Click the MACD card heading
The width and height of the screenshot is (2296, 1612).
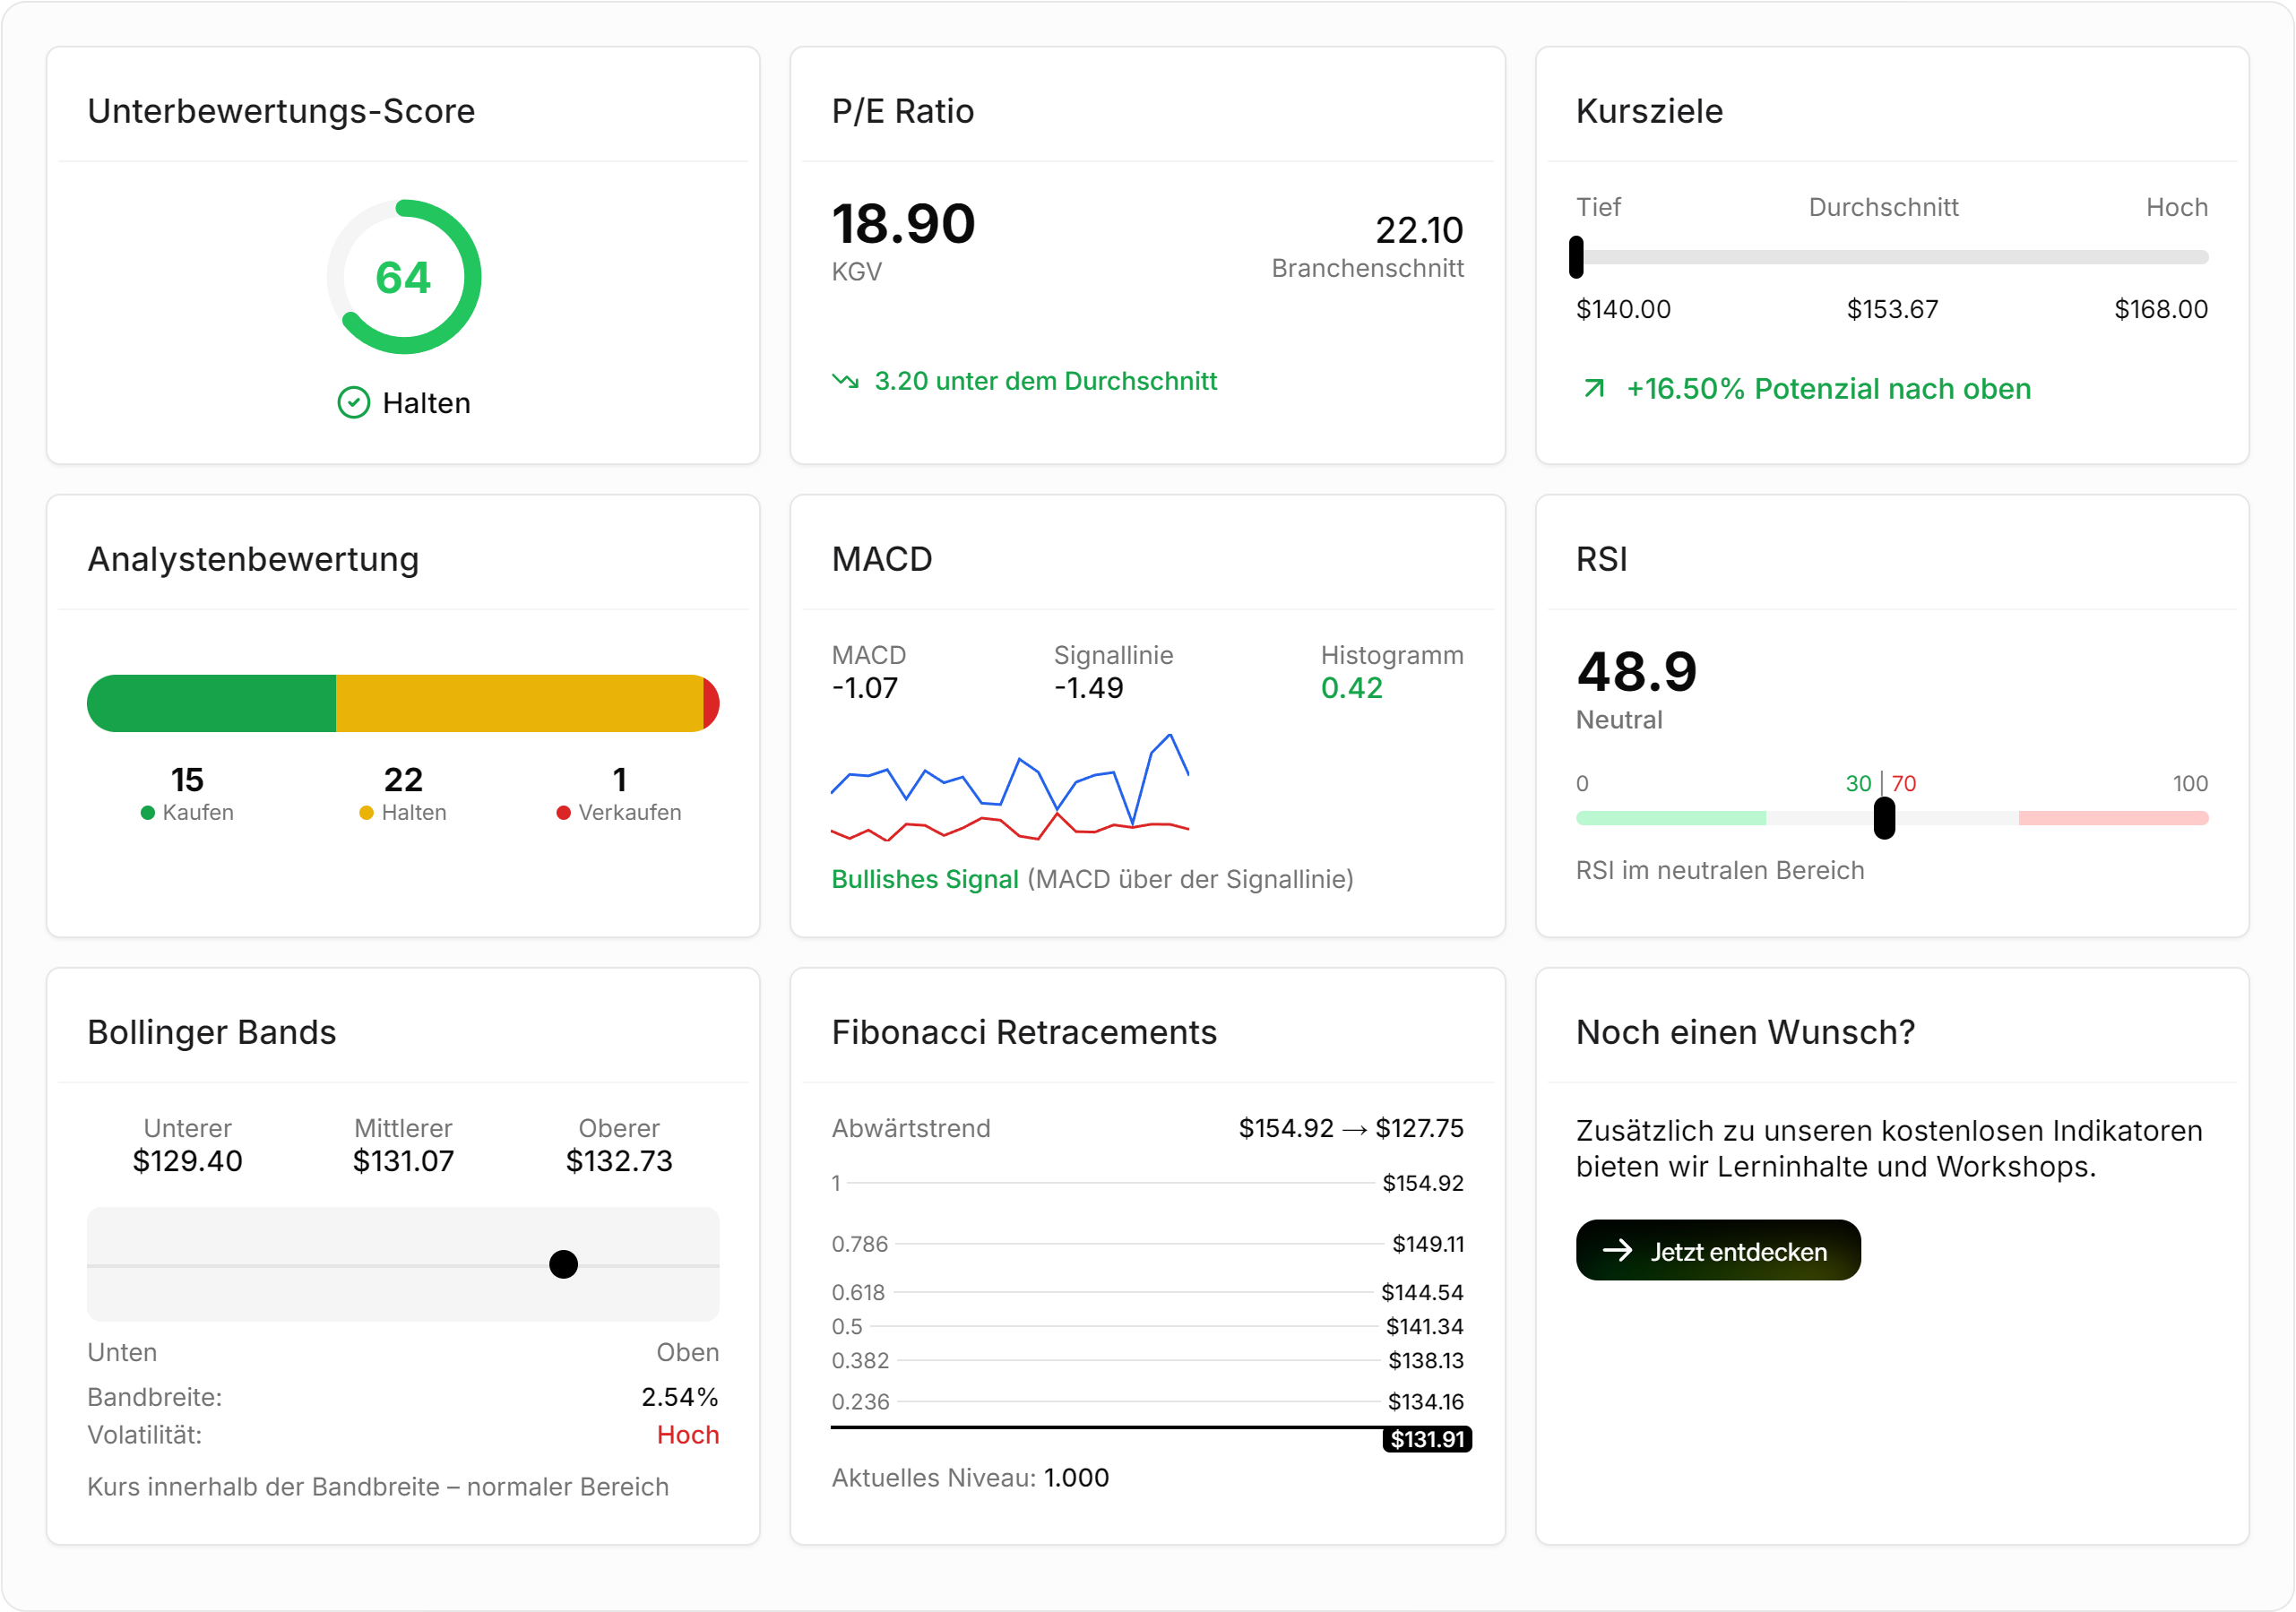click(x=882, y=559)
